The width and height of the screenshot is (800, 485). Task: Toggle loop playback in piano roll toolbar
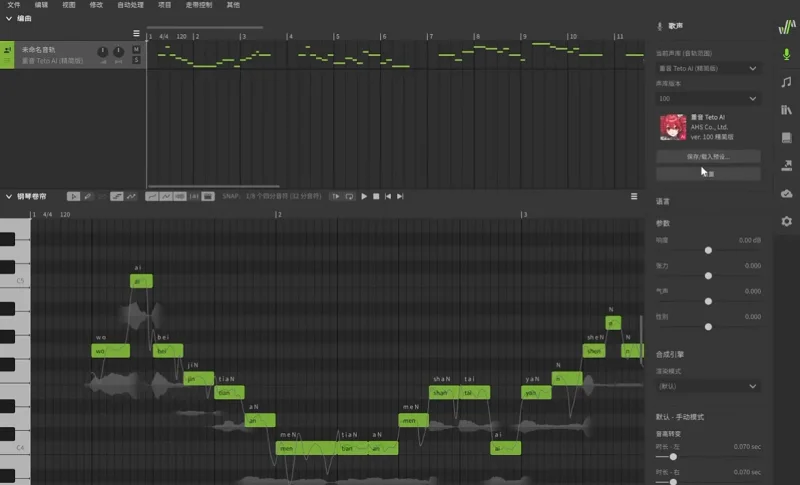pos(349,196)
